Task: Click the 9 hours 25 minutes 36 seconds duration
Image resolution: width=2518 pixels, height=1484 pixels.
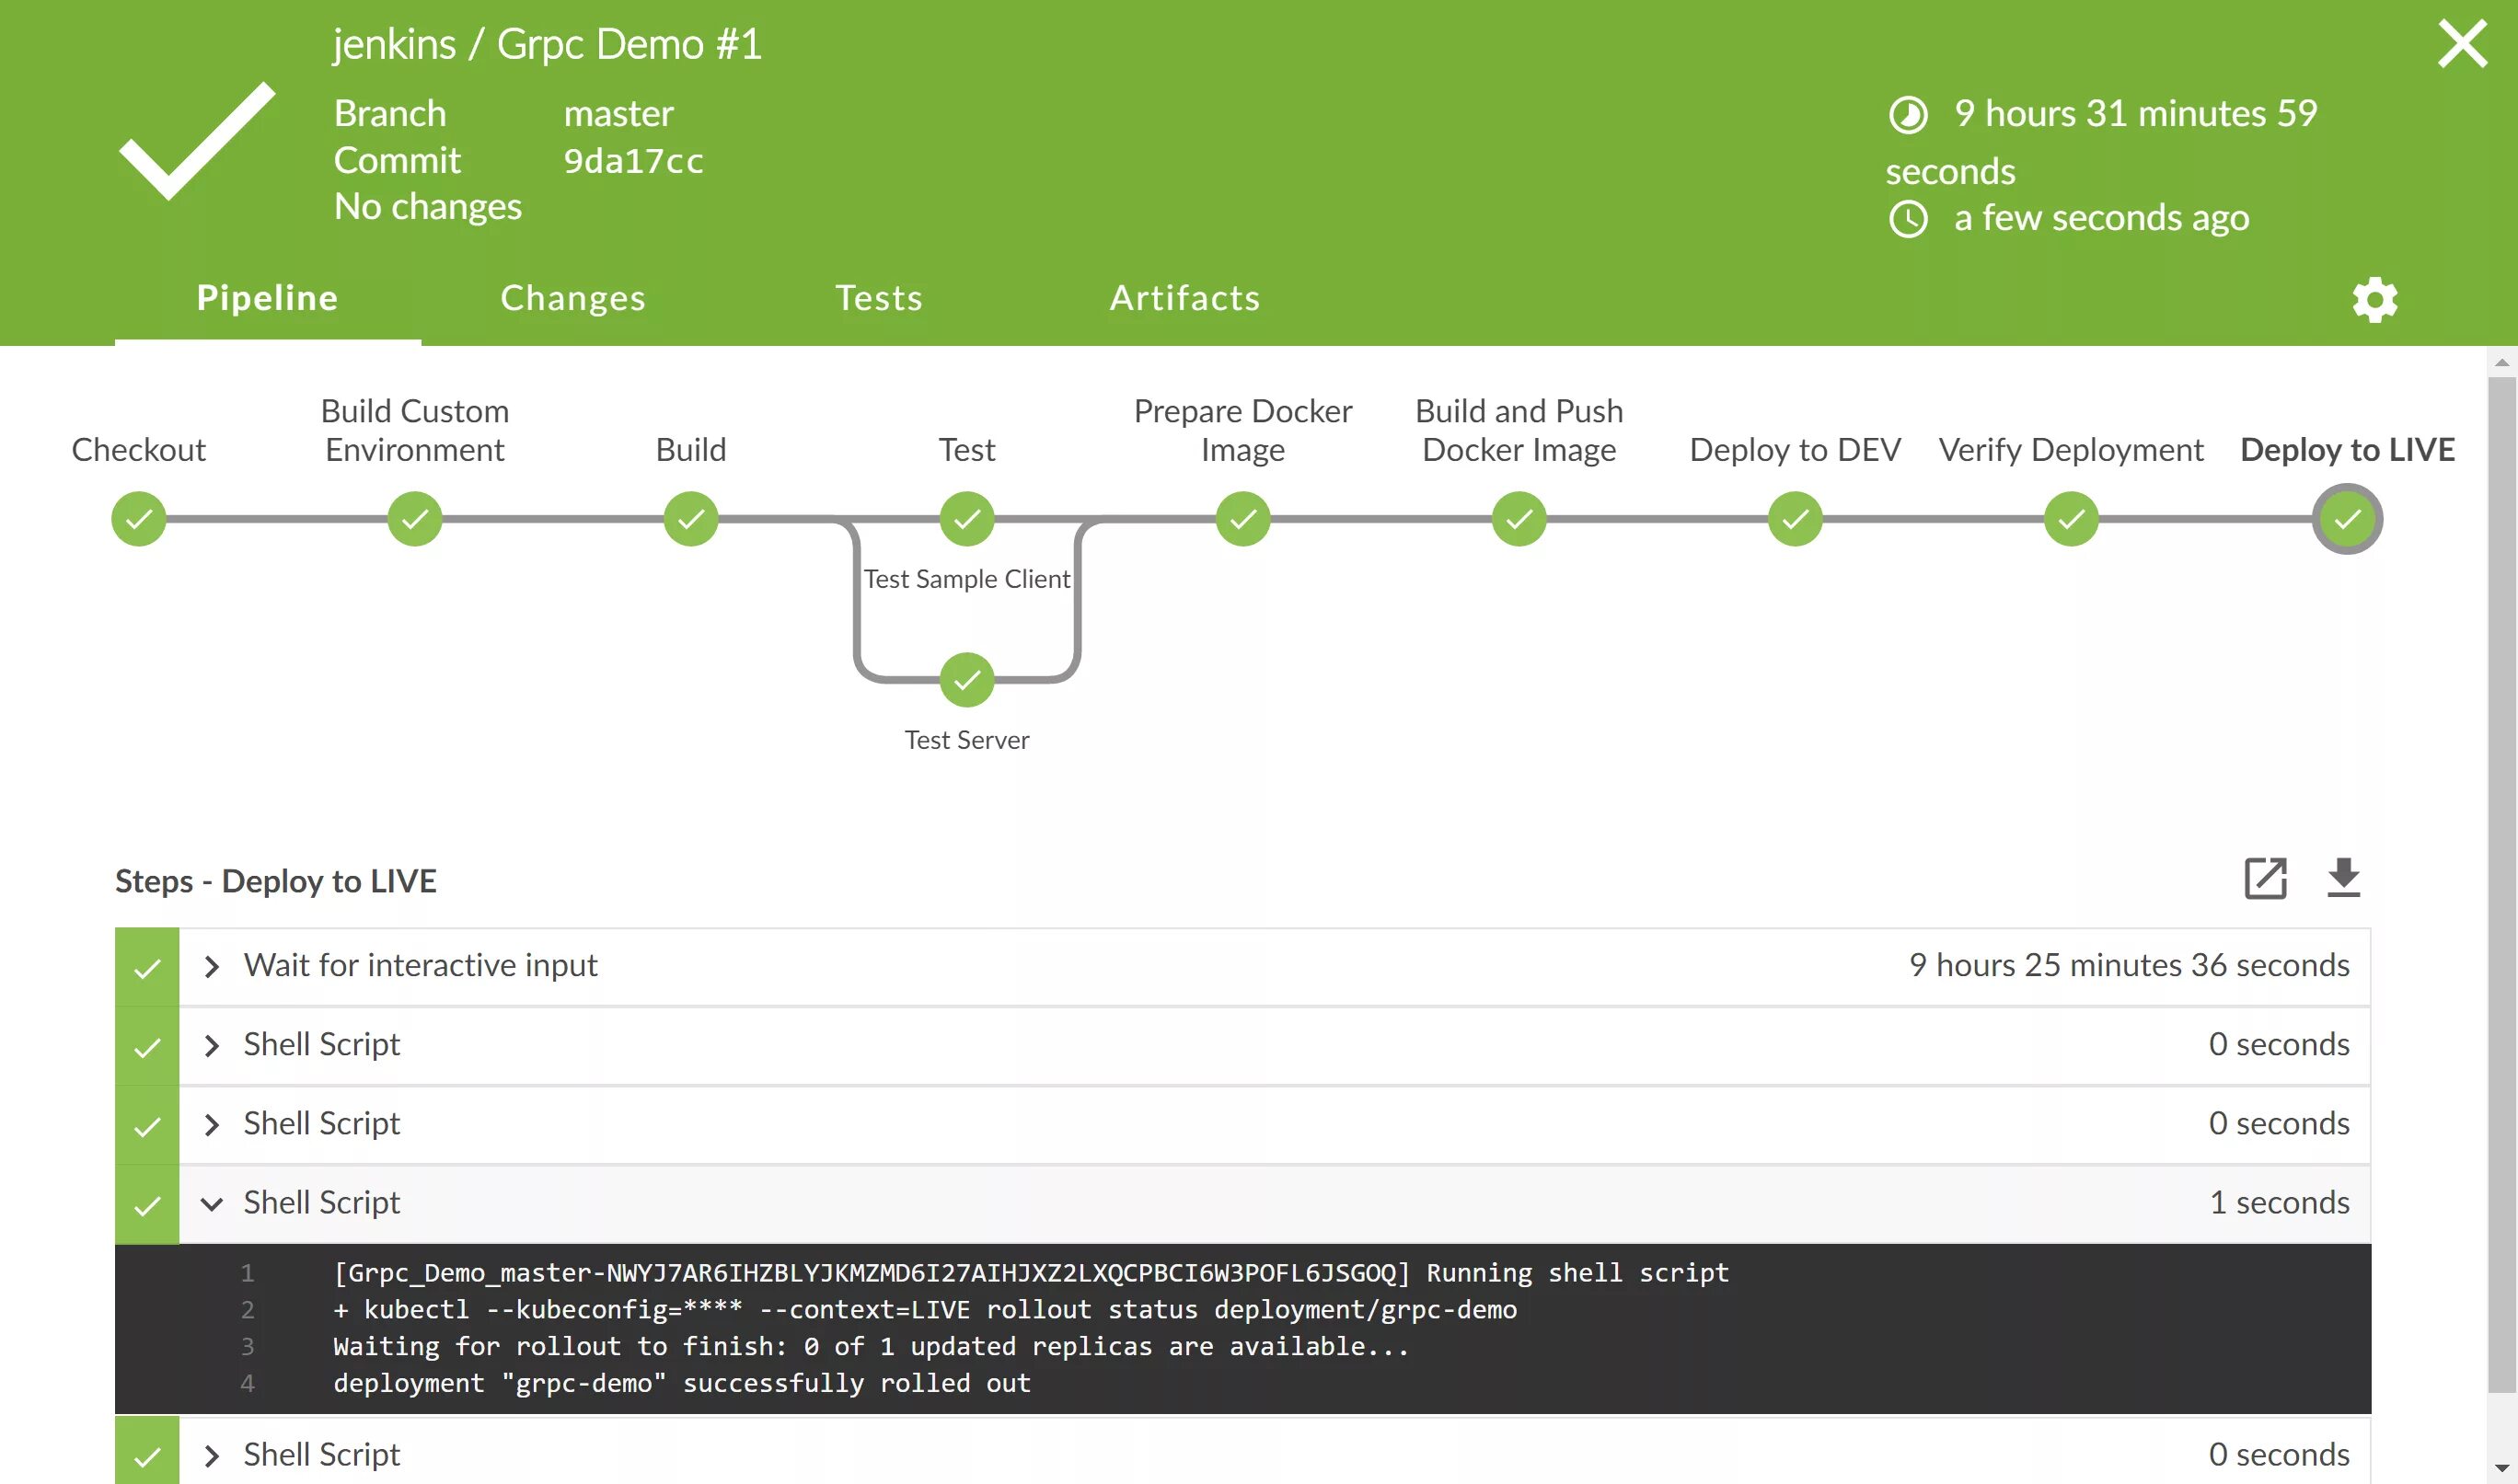Action: tap(2129, 965)
